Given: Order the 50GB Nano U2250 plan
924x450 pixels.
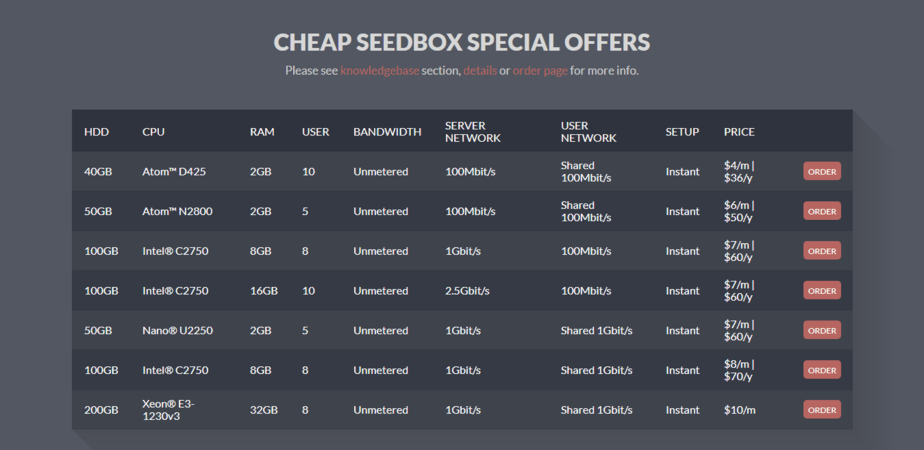Looking at the screenshot, I should coord(821,330).
